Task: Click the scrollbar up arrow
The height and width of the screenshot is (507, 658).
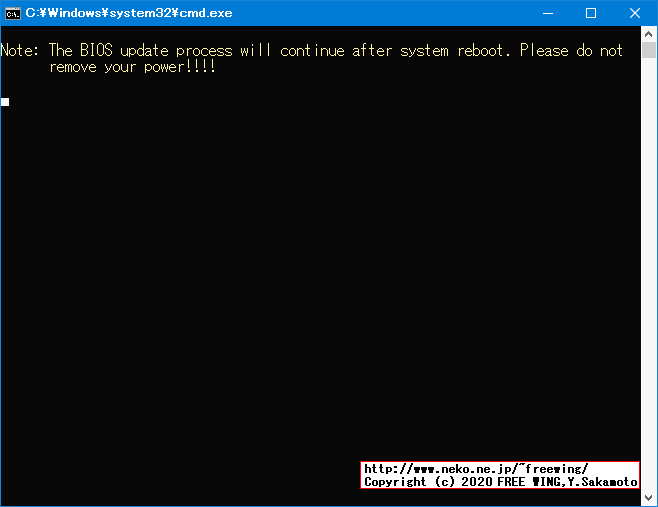Action: pos(649,34)
